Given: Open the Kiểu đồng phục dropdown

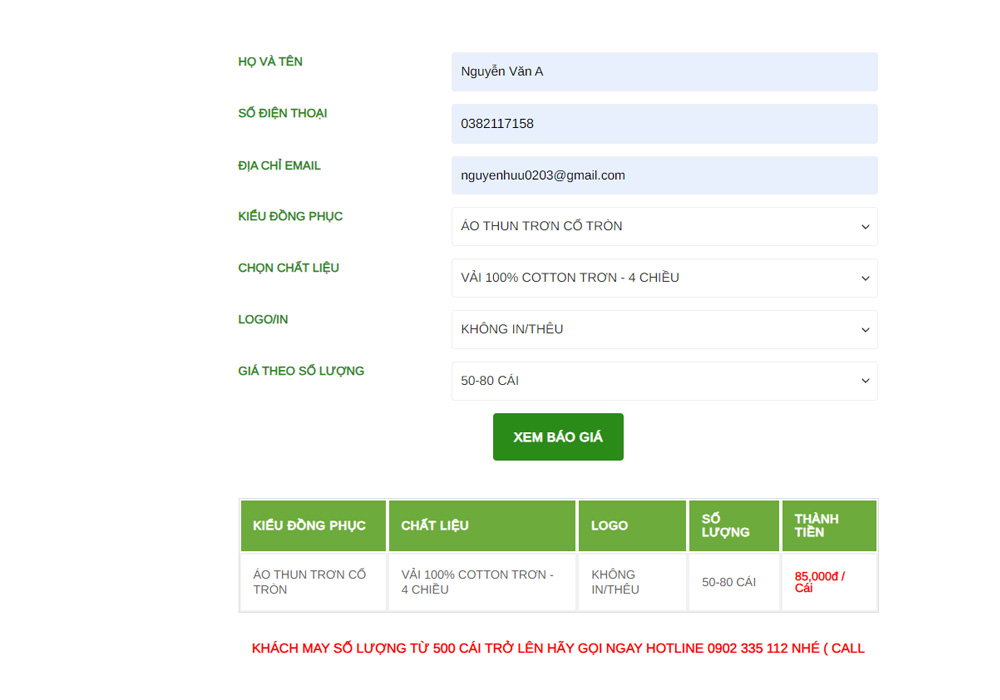Looking at the screenshot, I should point(664,226).
